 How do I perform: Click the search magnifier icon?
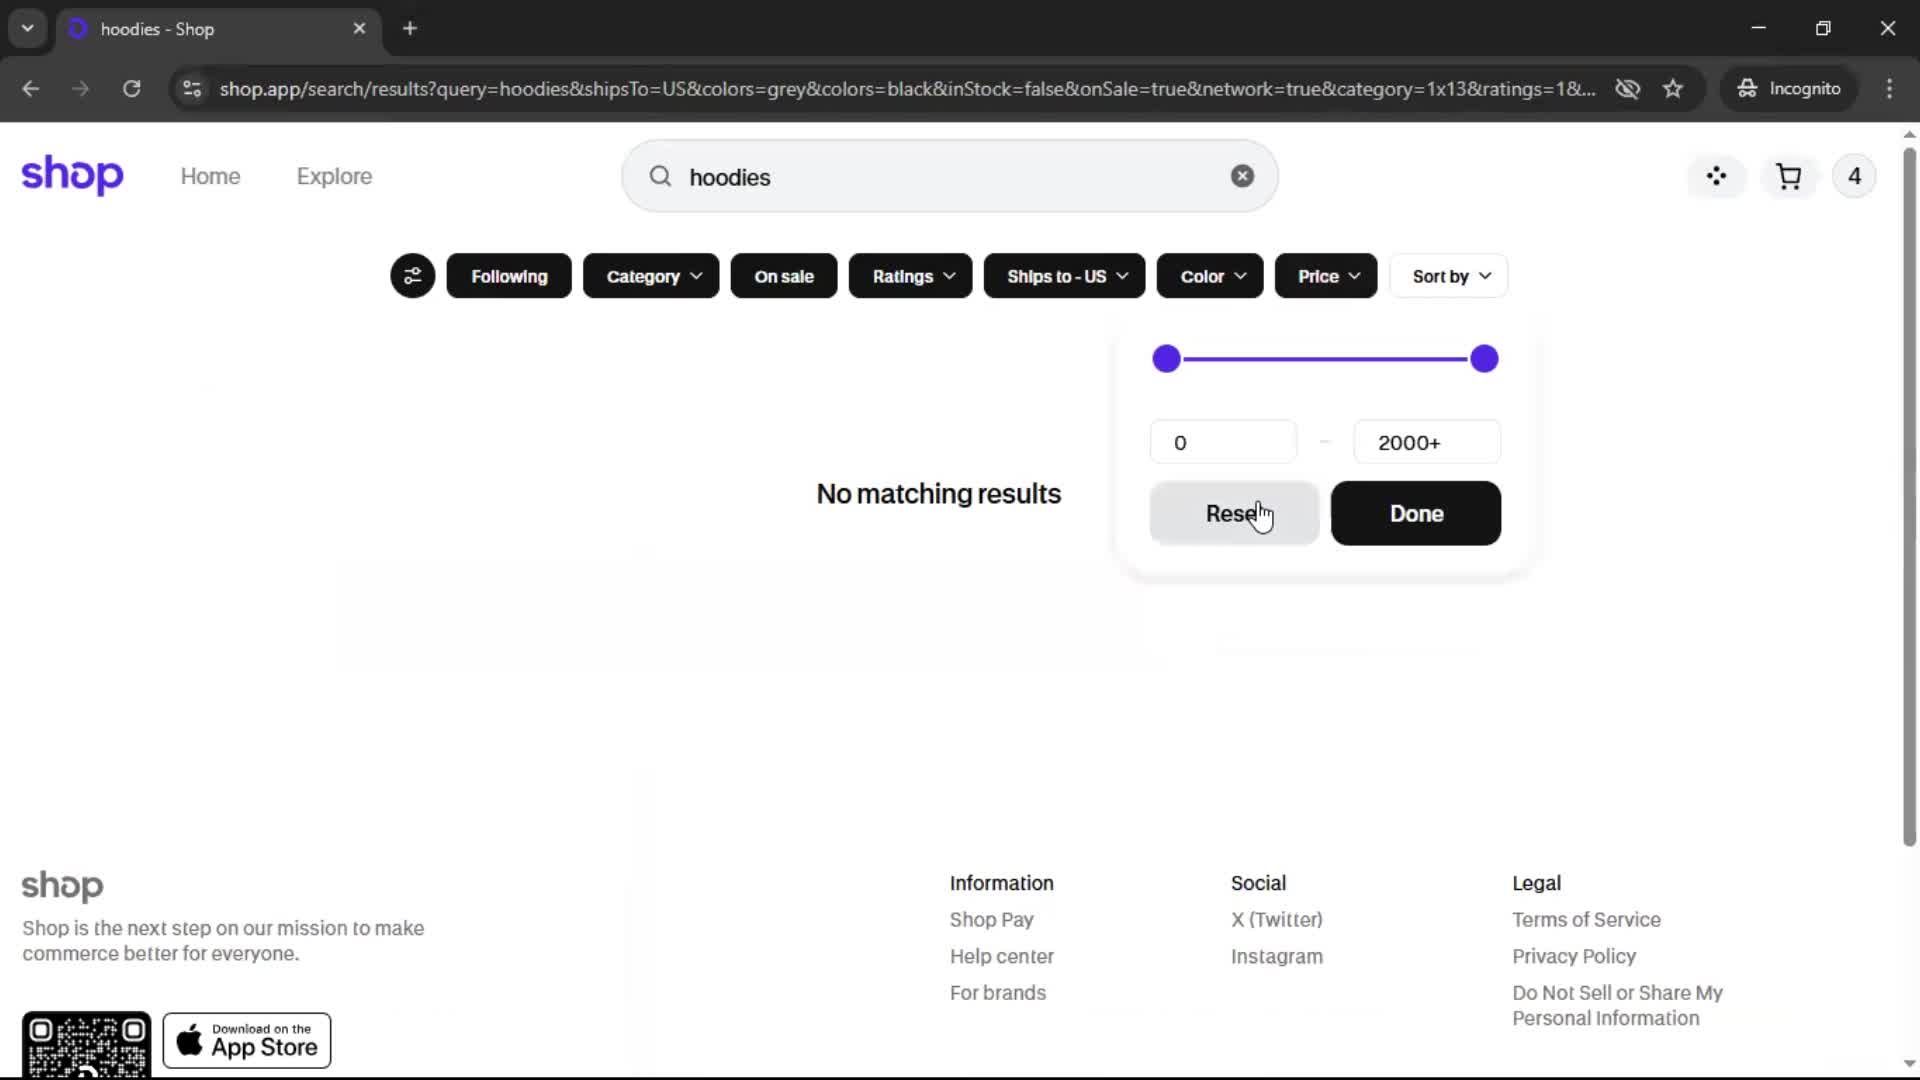point(660,177)
